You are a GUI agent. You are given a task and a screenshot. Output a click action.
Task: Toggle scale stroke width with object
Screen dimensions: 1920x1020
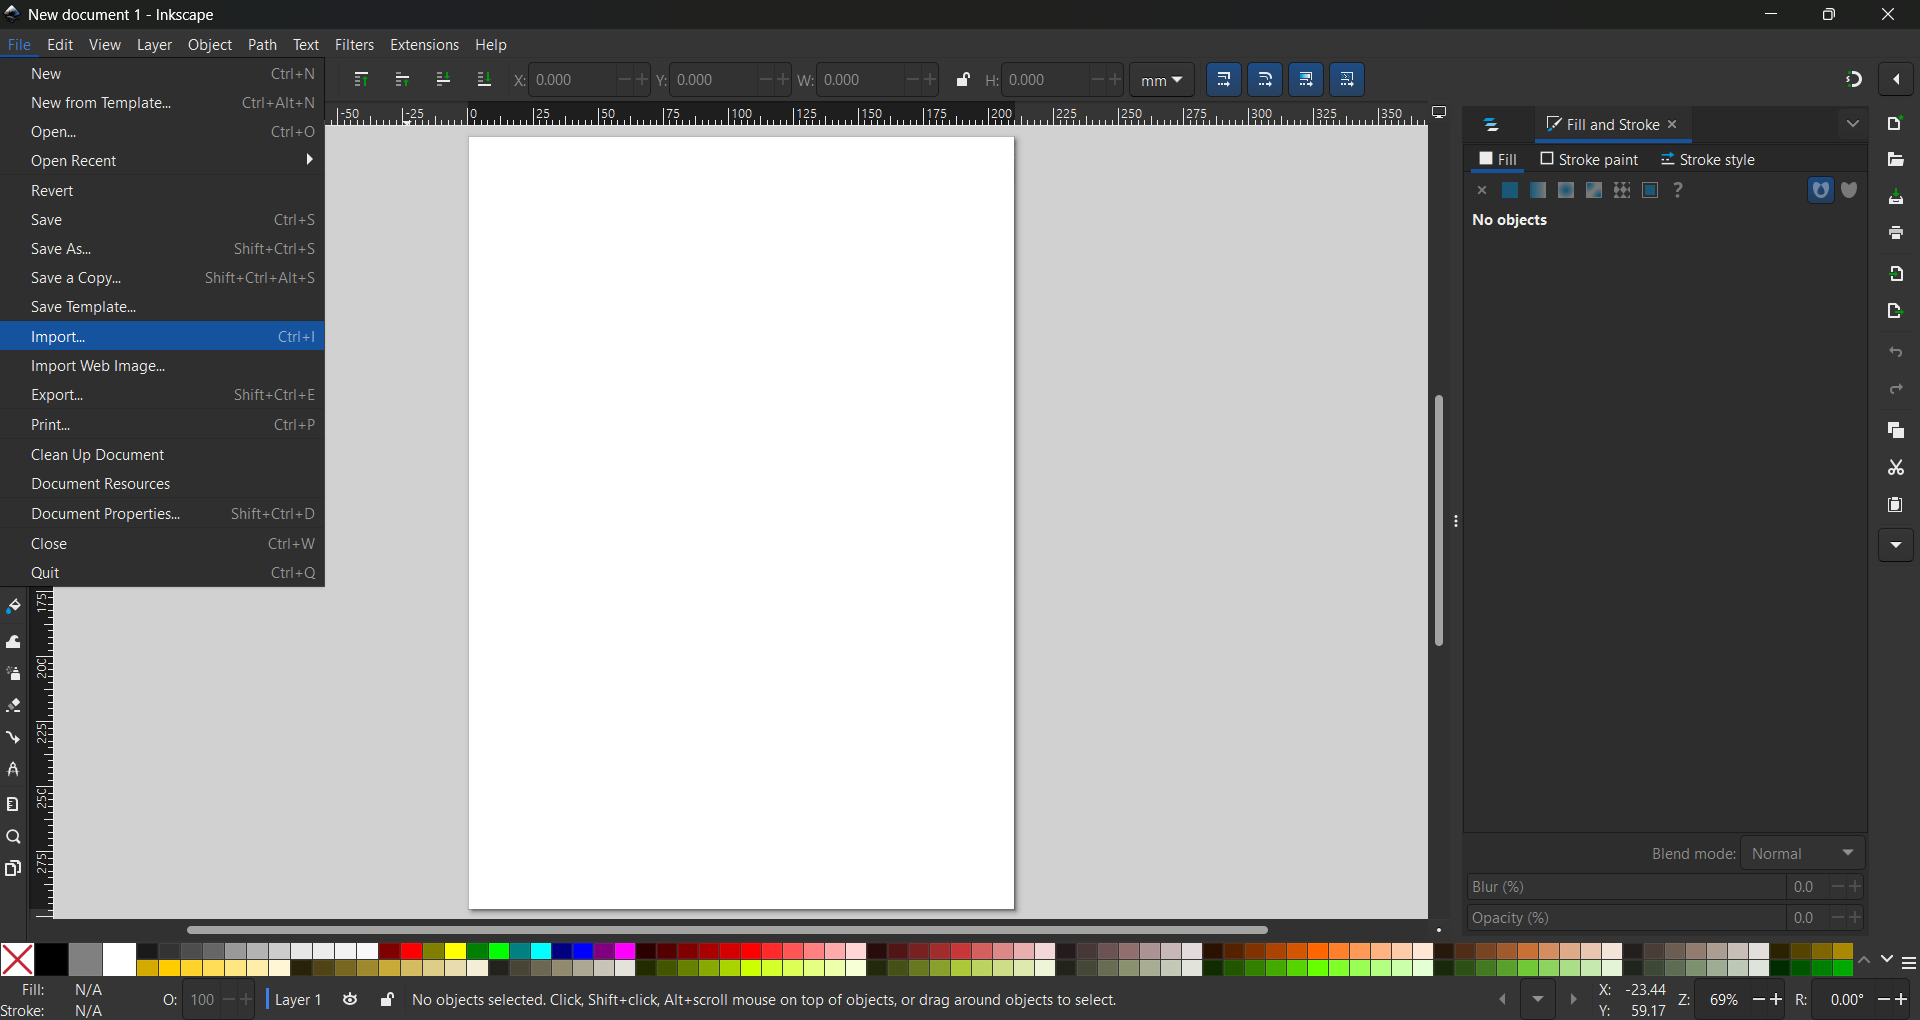(x=1224, y=80)
